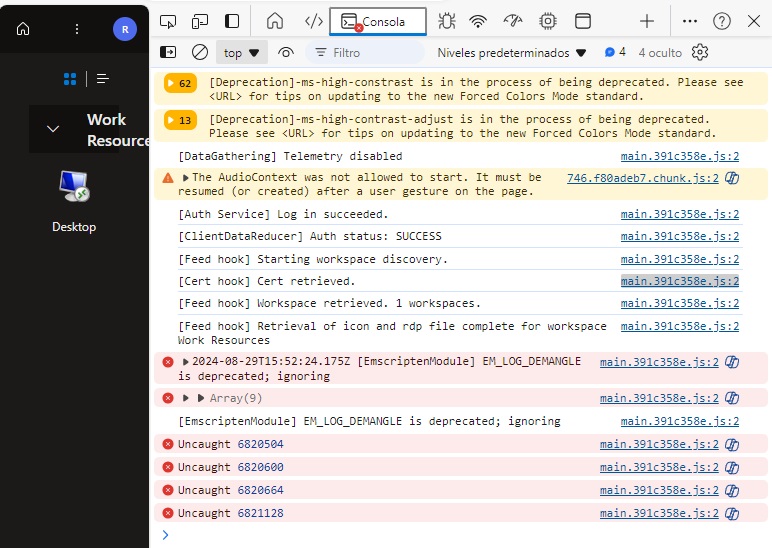The width and height of the screenshot is (772, 548).
Task: Open source link for Auth status SUCCESS
Action: coord(679,236)
